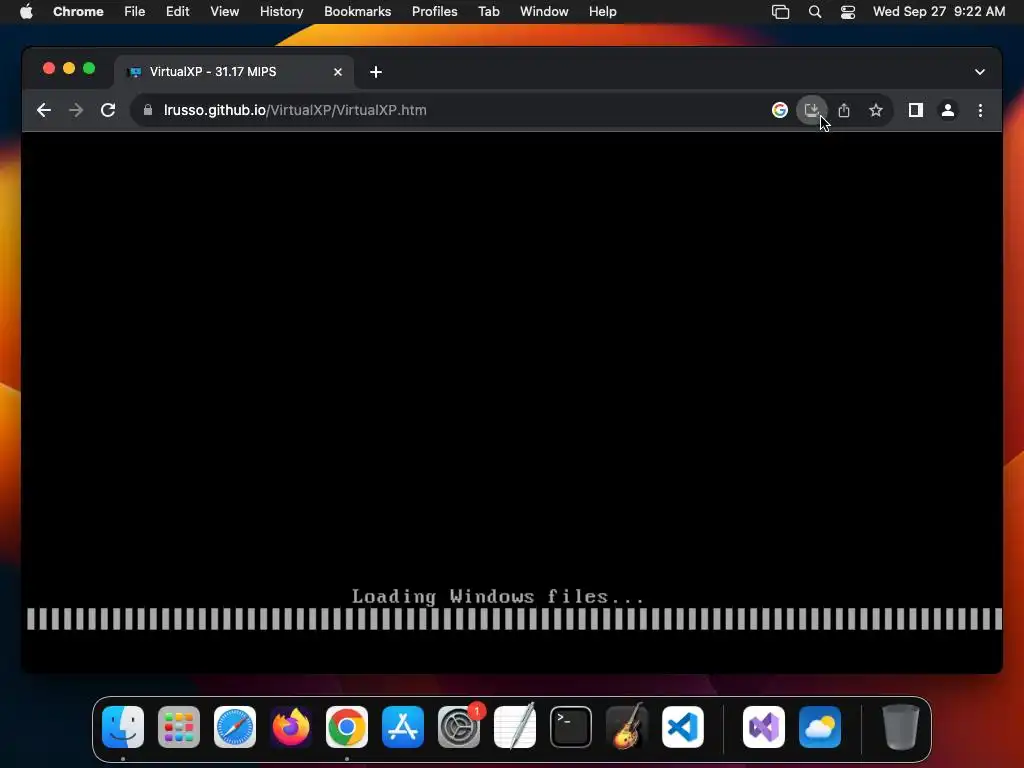This screenshot has height=768, width=1024.
Task: Open the weather cloud app in dock
Action: 820,727
